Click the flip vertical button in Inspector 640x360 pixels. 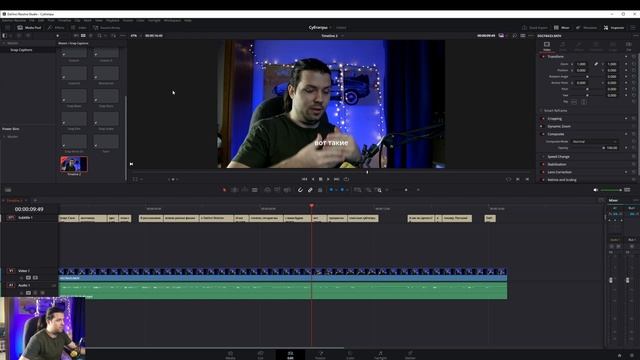pyautogui.click(x=584, y=101)
